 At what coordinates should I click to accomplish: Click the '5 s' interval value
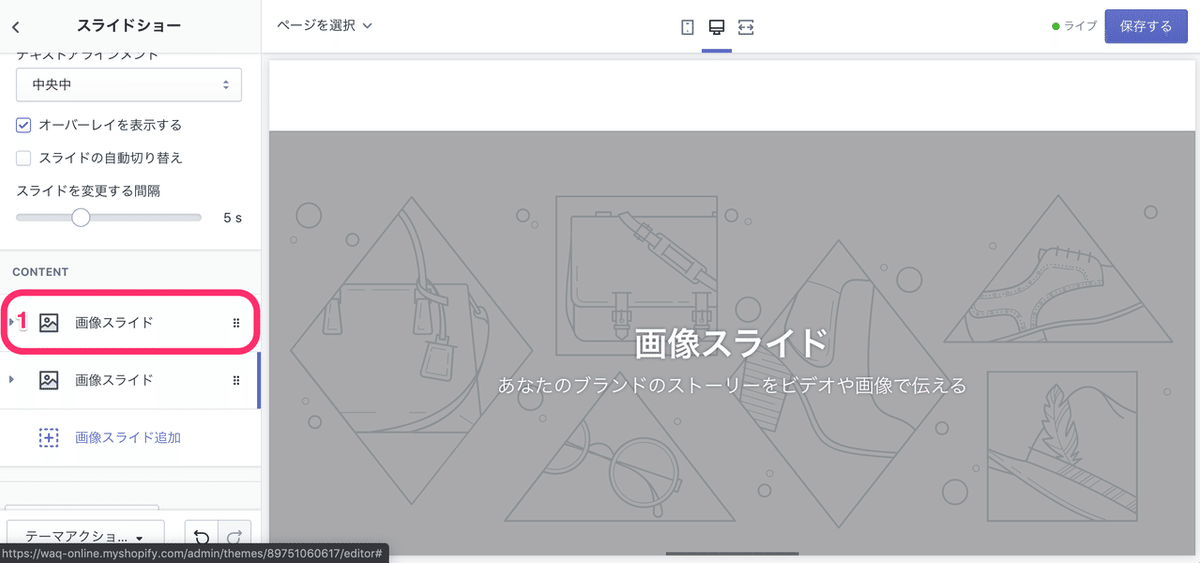click(x=232, y=217)
